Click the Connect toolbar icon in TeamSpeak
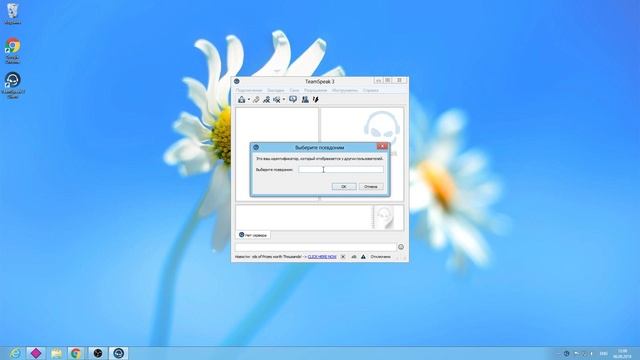Screen dimensions: 640x360 coord(242,99)
